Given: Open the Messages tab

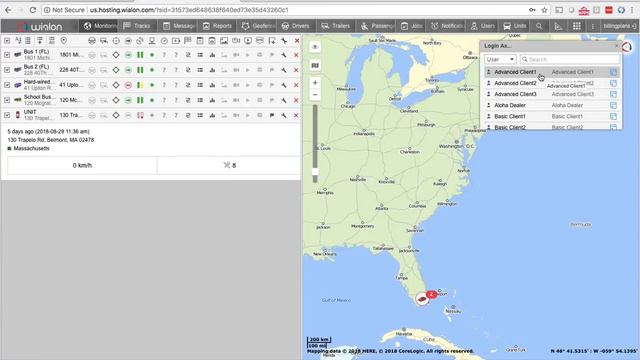Looking at the screenshot, I should [178, 26].
